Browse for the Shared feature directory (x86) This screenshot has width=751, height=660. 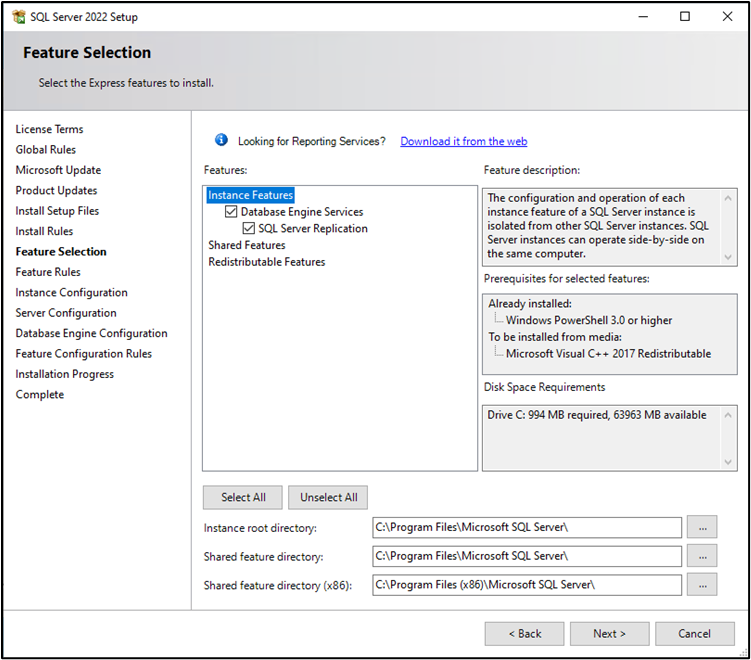coord(702,585)
